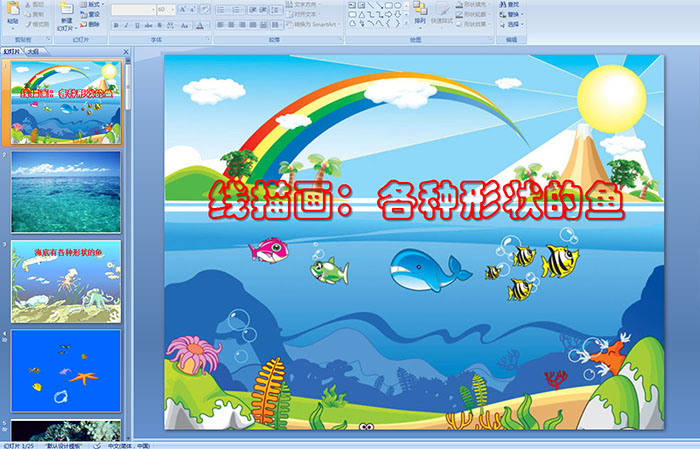Click Shape Outline (形状轮廓)
The height and width of the screenshot is (449, 700).
[472, 14]
